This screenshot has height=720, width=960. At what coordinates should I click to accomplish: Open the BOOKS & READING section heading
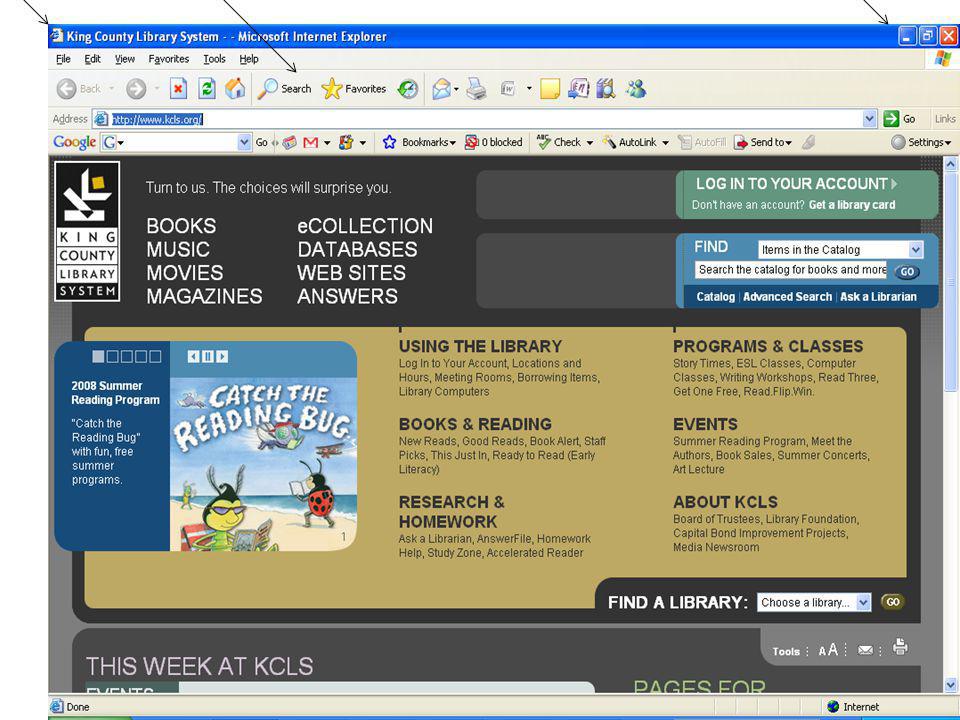(475, 424)
